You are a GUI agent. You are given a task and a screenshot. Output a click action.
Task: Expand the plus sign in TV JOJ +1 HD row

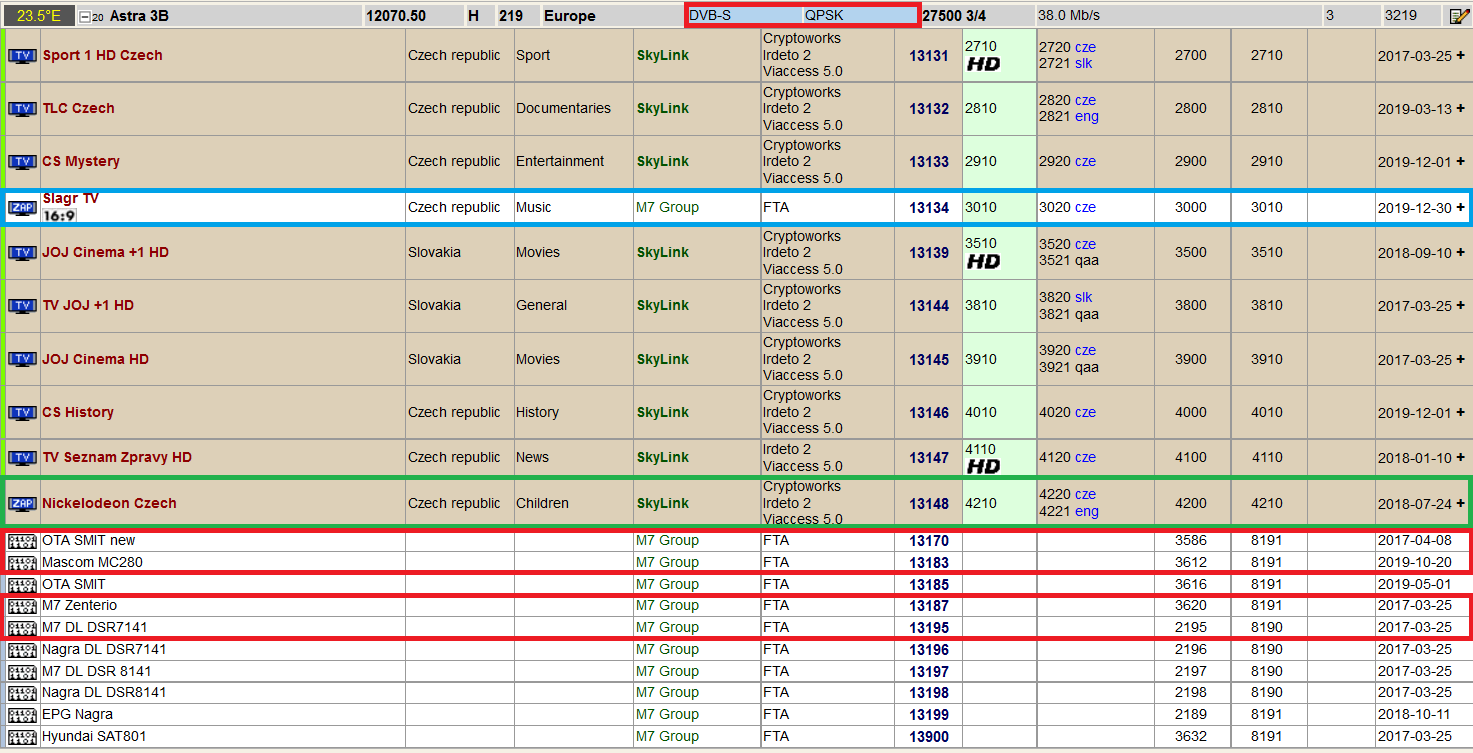1461,306
